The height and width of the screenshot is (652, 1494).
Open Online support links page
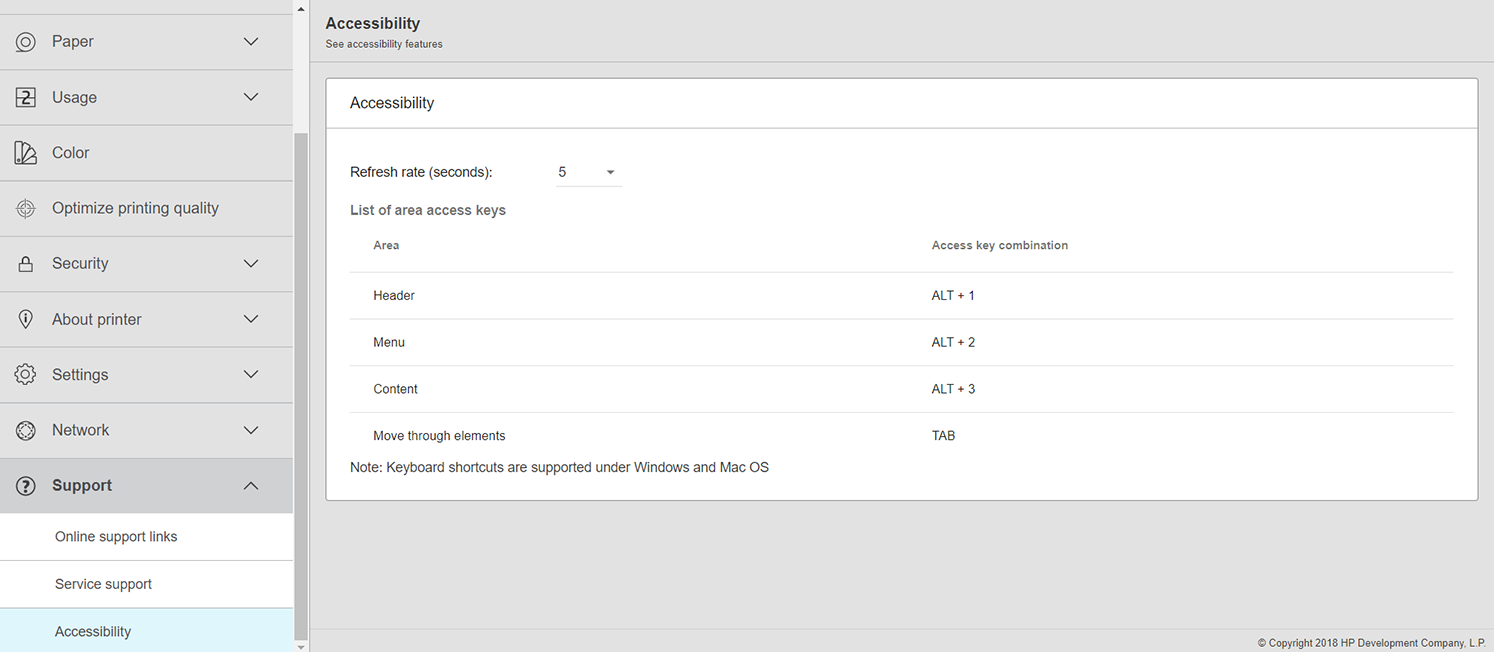point(116,537)
